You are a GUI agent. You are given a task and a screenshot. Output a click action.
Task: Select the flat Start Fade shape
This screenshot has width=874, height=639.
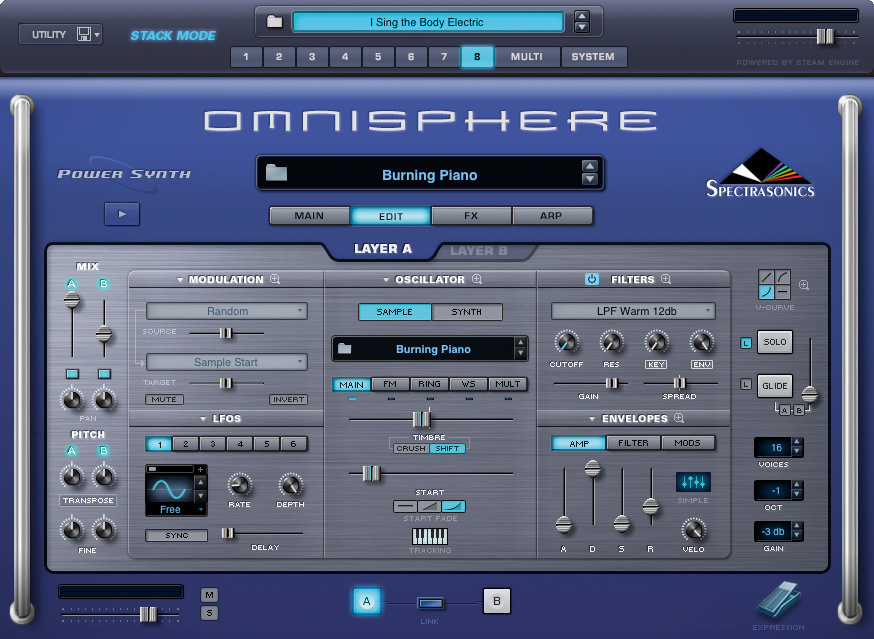(405, 506)
